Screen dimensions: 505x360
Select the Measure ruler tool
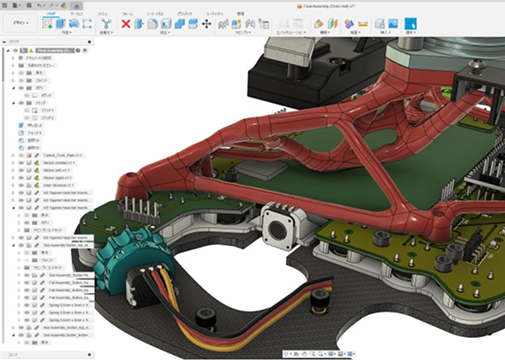[363, 24]
